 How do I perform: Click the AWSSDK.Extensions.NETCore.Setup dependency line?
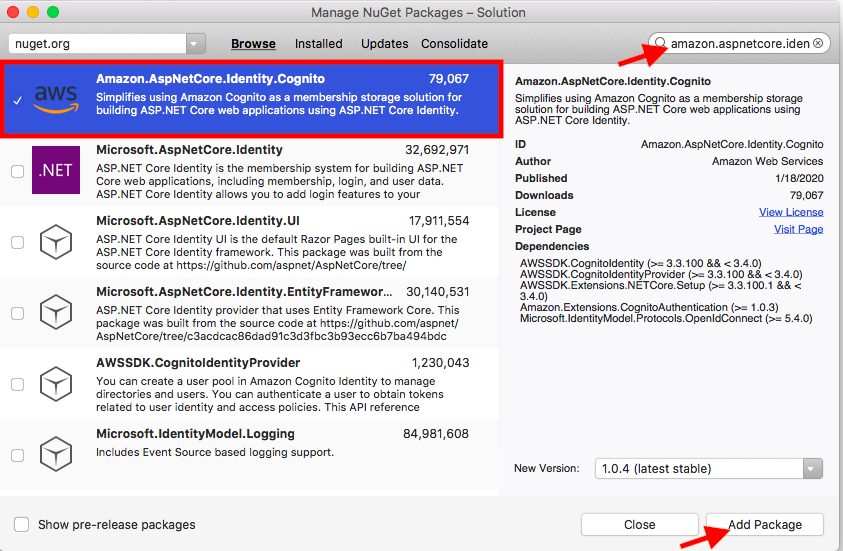pyautogui.click(x=660, y=290)
